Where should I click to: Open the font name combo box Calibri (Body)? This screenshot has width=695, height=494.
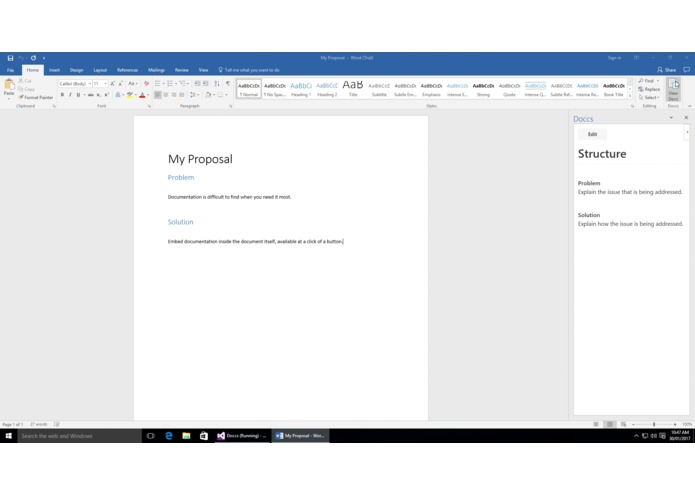75,83
